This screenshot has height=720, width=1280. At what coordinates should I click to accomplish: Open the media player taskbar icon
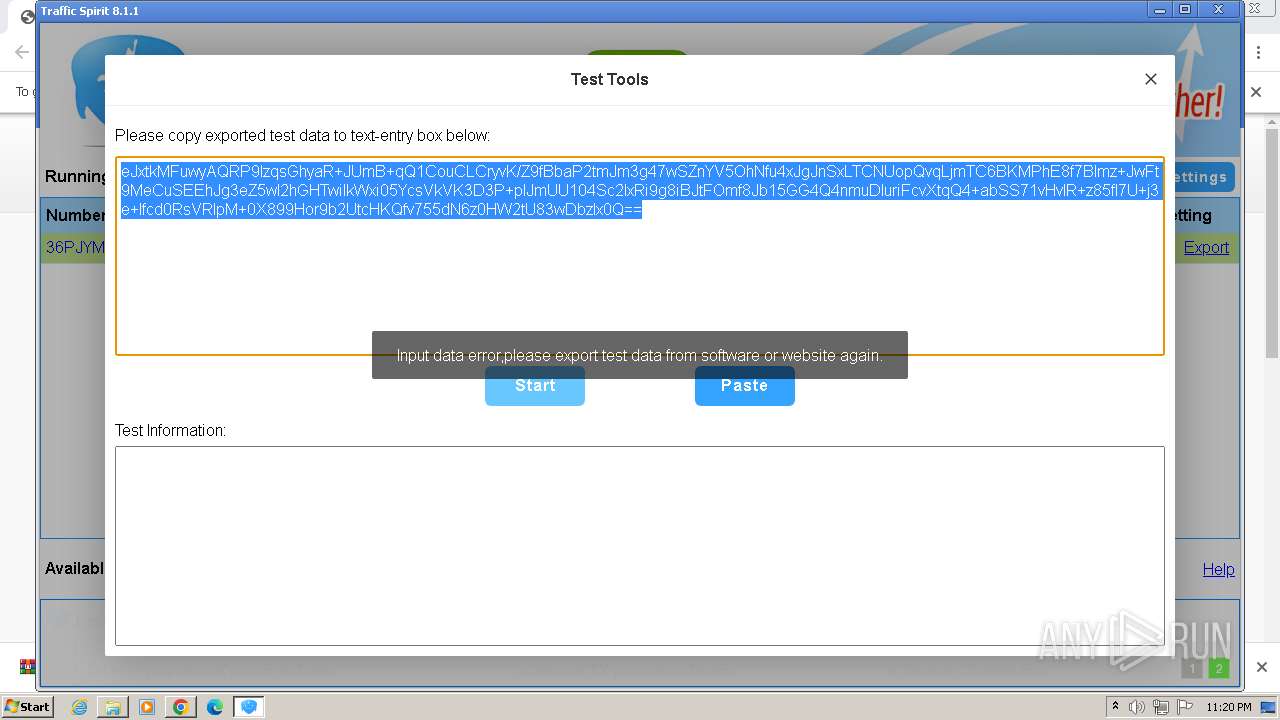point(147,707)
